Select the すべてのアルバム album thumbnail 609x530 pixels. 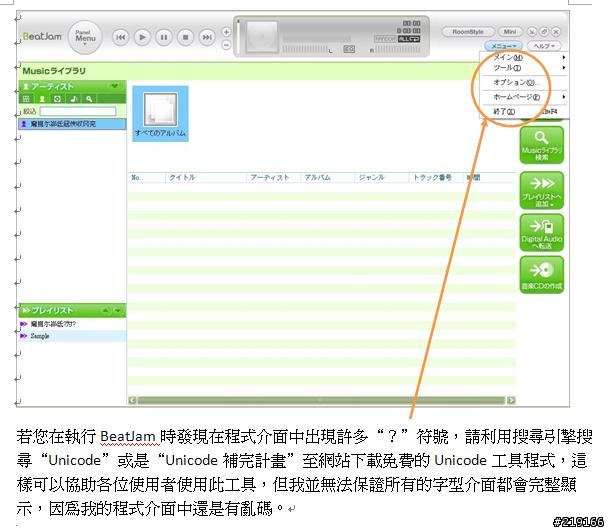point(160,114)
